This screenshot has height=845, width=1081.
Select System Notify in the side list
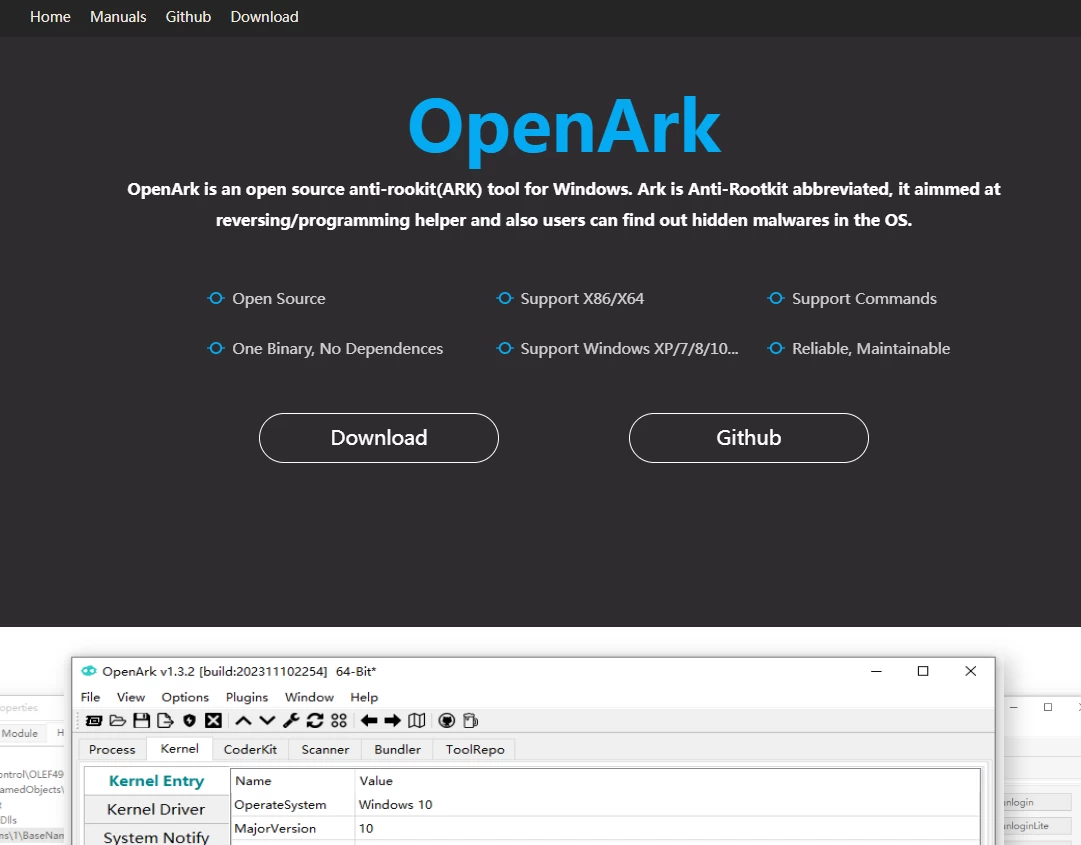pos(156,835)
